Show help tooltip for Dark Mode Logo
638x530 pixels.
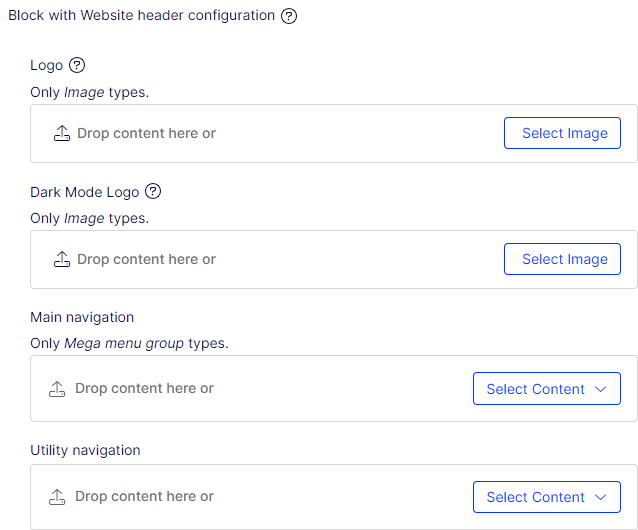153,191
